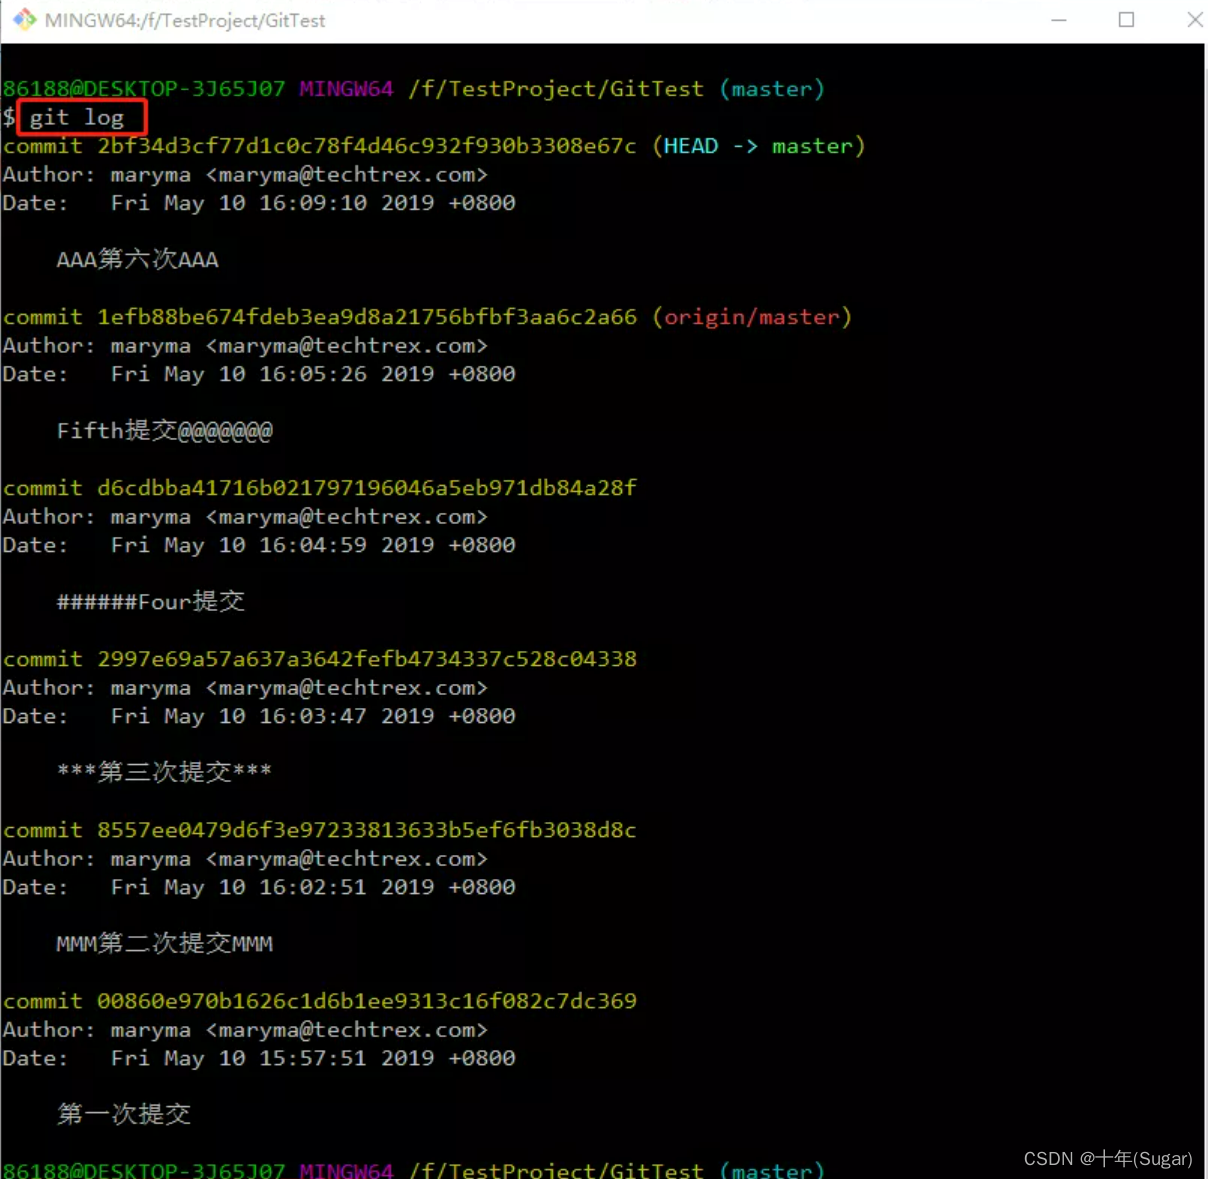Click the commit message AAA第六次AAA

click(137, 260)
